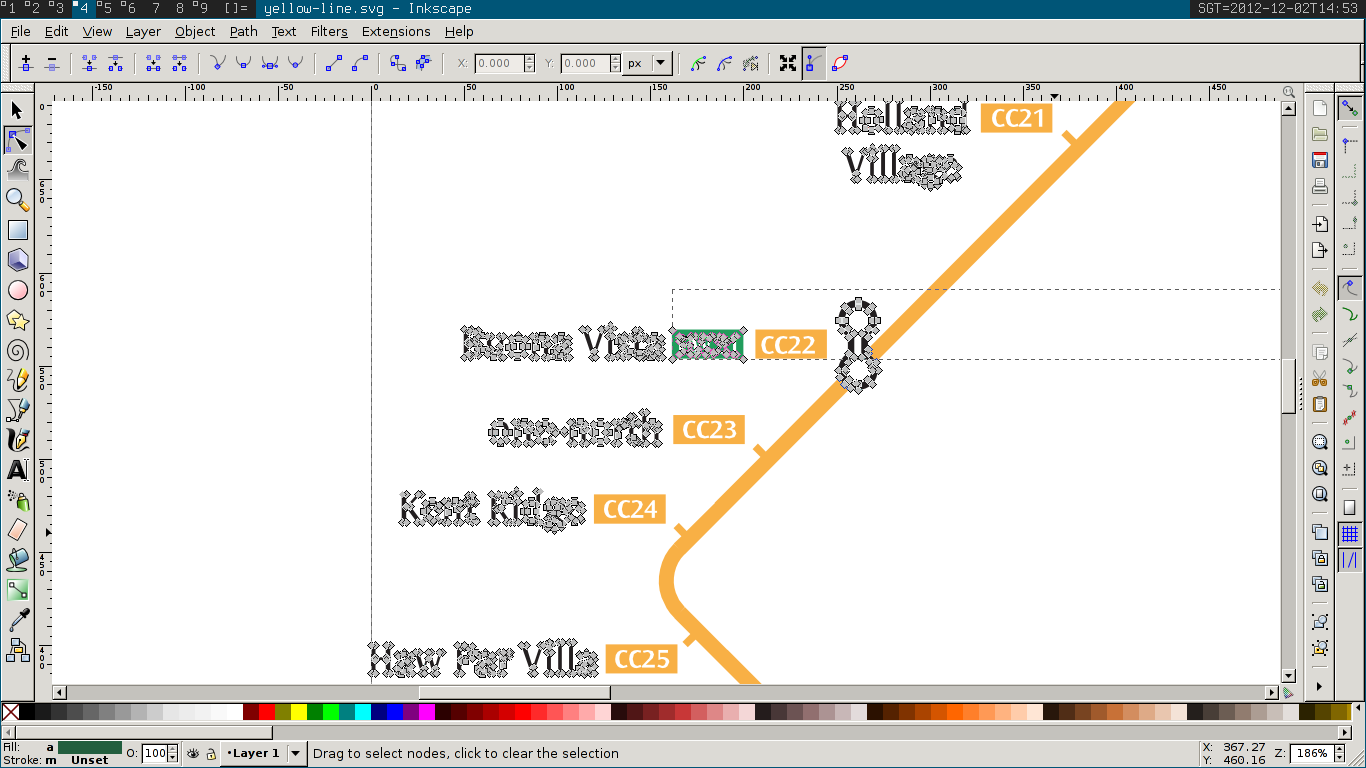Activate the Star and polygon tool
The width and height of the screenshot is (1366, 768).
(x=17, y=320)
